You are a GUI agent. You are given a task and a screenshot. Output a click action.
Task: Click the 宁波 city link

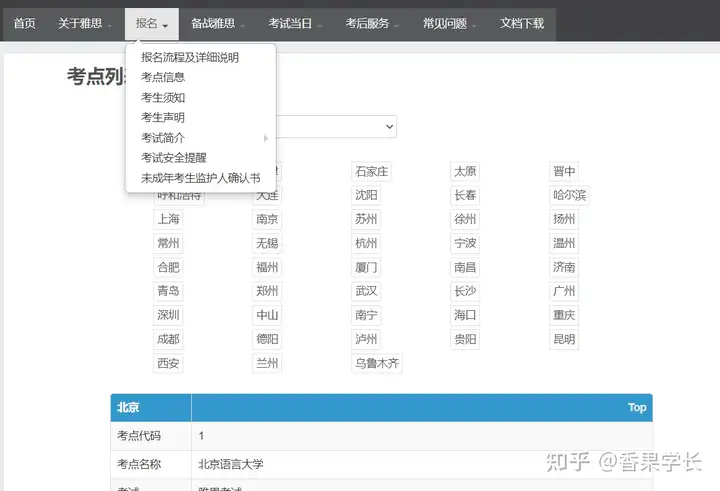(x=465, y=243)
